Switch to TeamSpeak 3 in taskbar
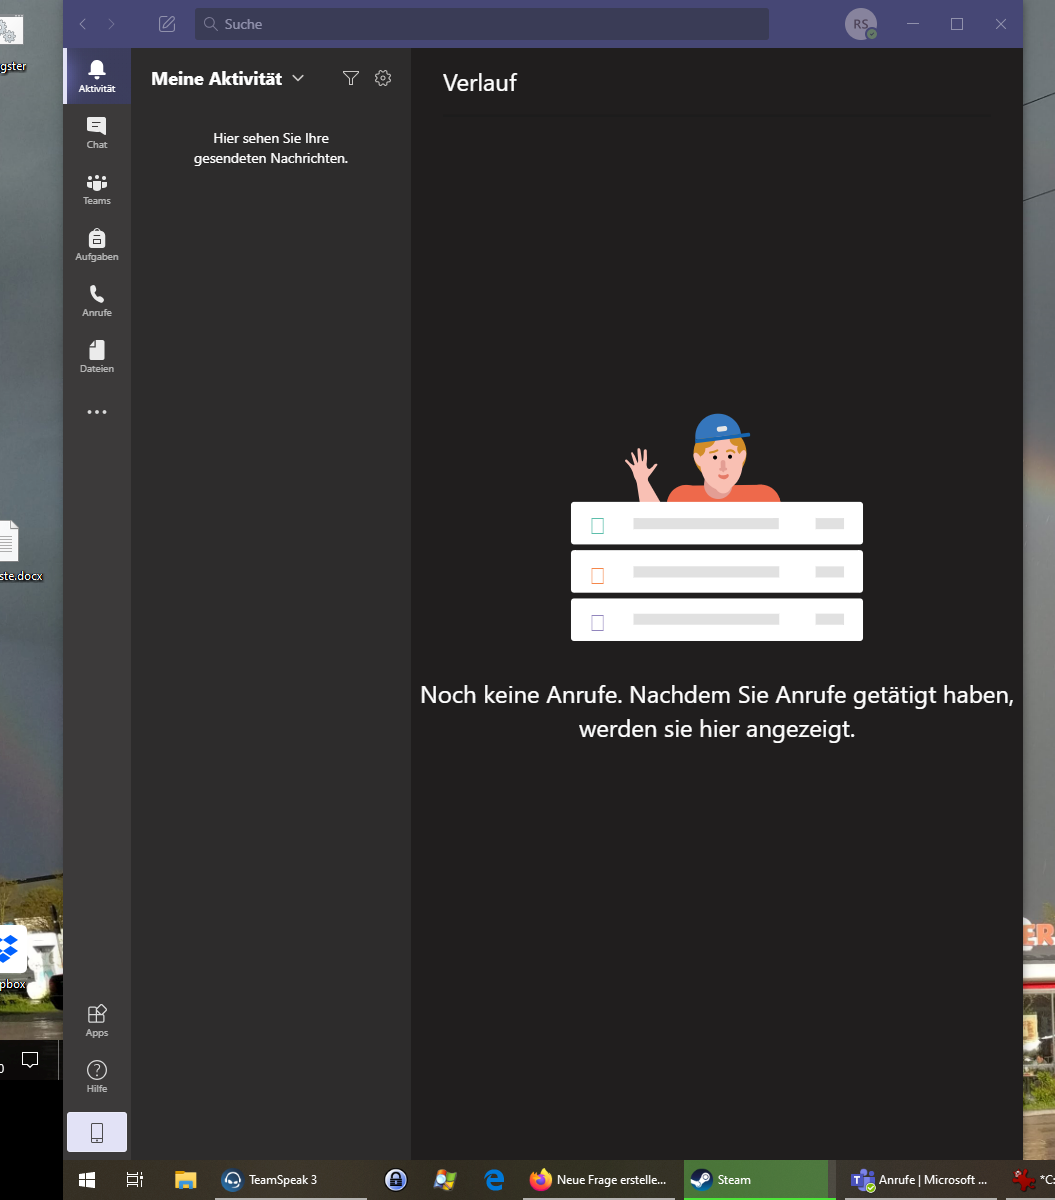This screenshot has width=1055, height=1200. click(290, 1180)
